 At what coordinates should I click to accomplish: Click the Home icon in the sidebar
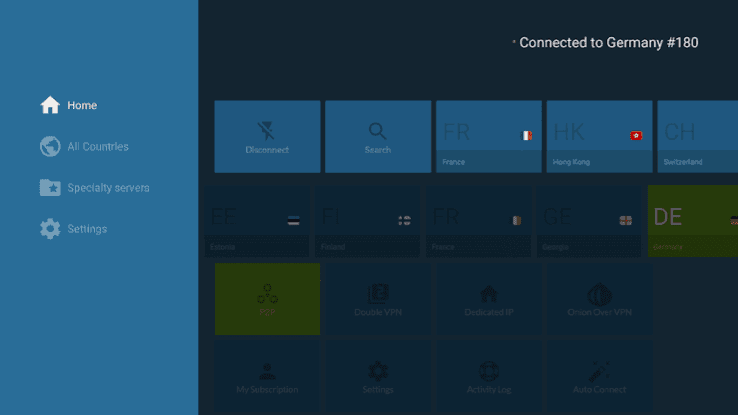click(x=50, y=105)
